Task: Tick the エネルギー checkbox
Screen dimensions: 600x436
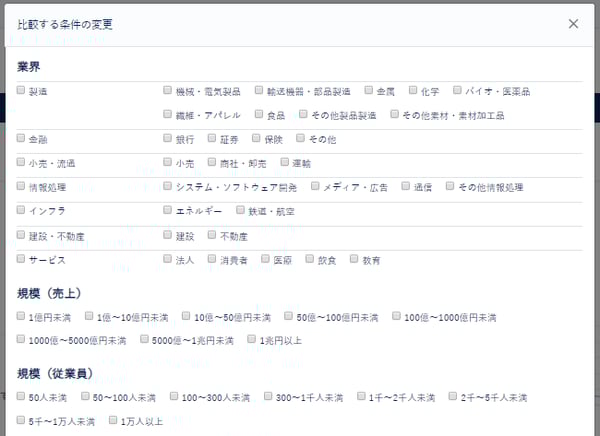Action: pos(167,210)
